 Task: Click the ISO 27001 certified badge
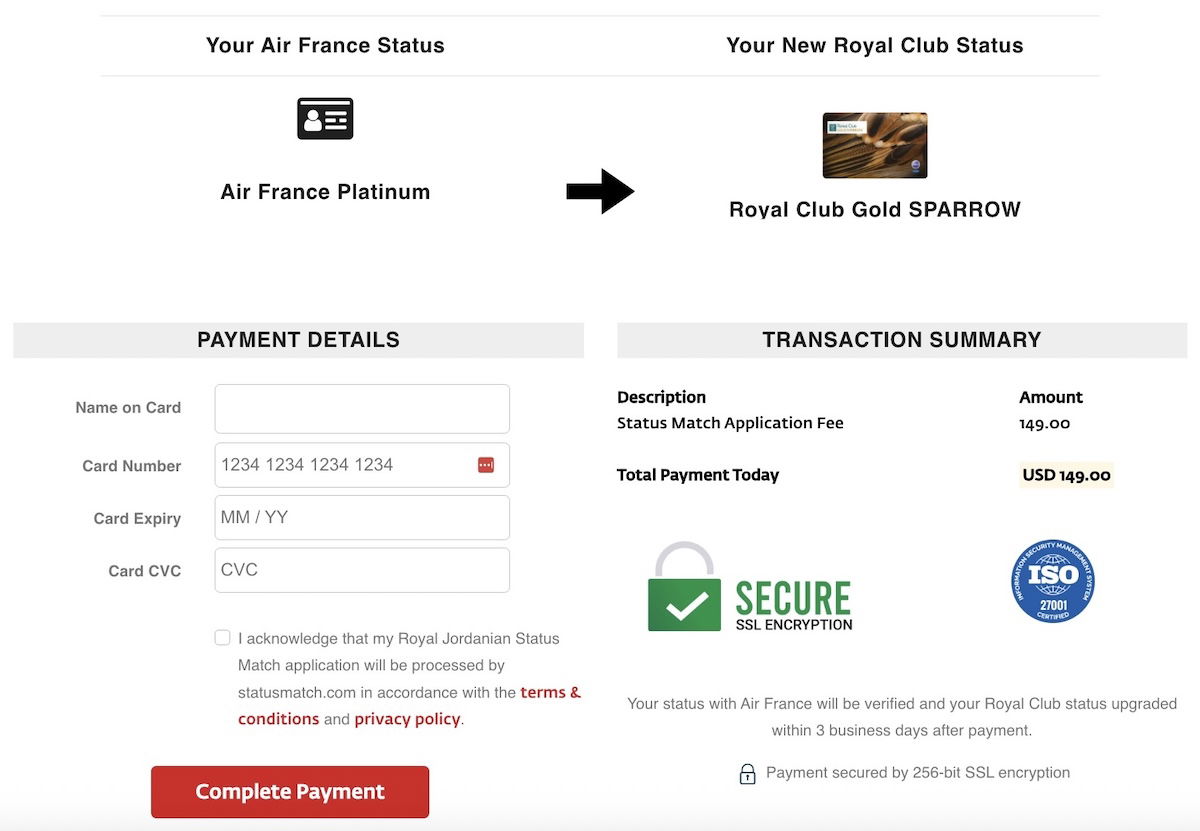point(1053,581)
